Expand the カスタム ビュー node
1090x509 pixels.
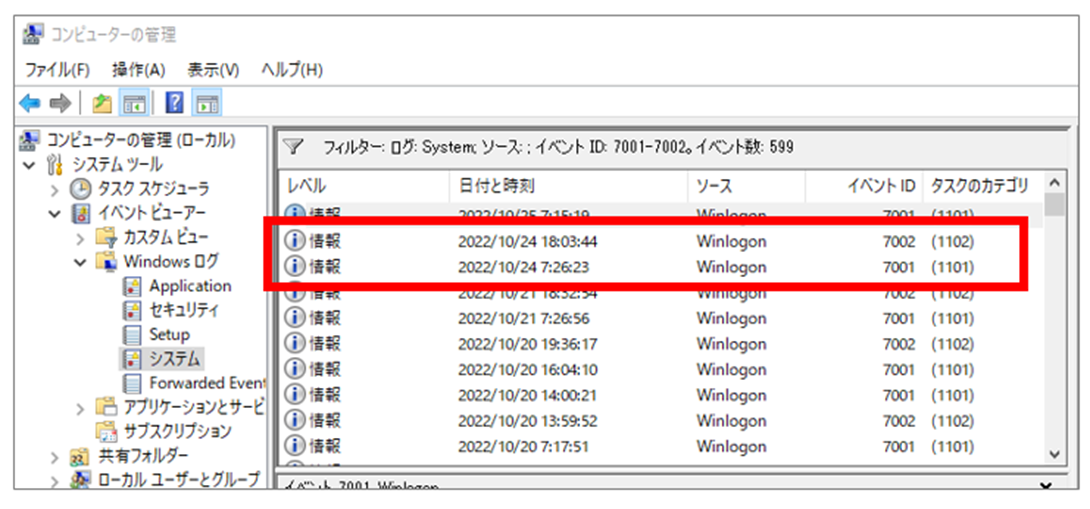coord(81,238)
